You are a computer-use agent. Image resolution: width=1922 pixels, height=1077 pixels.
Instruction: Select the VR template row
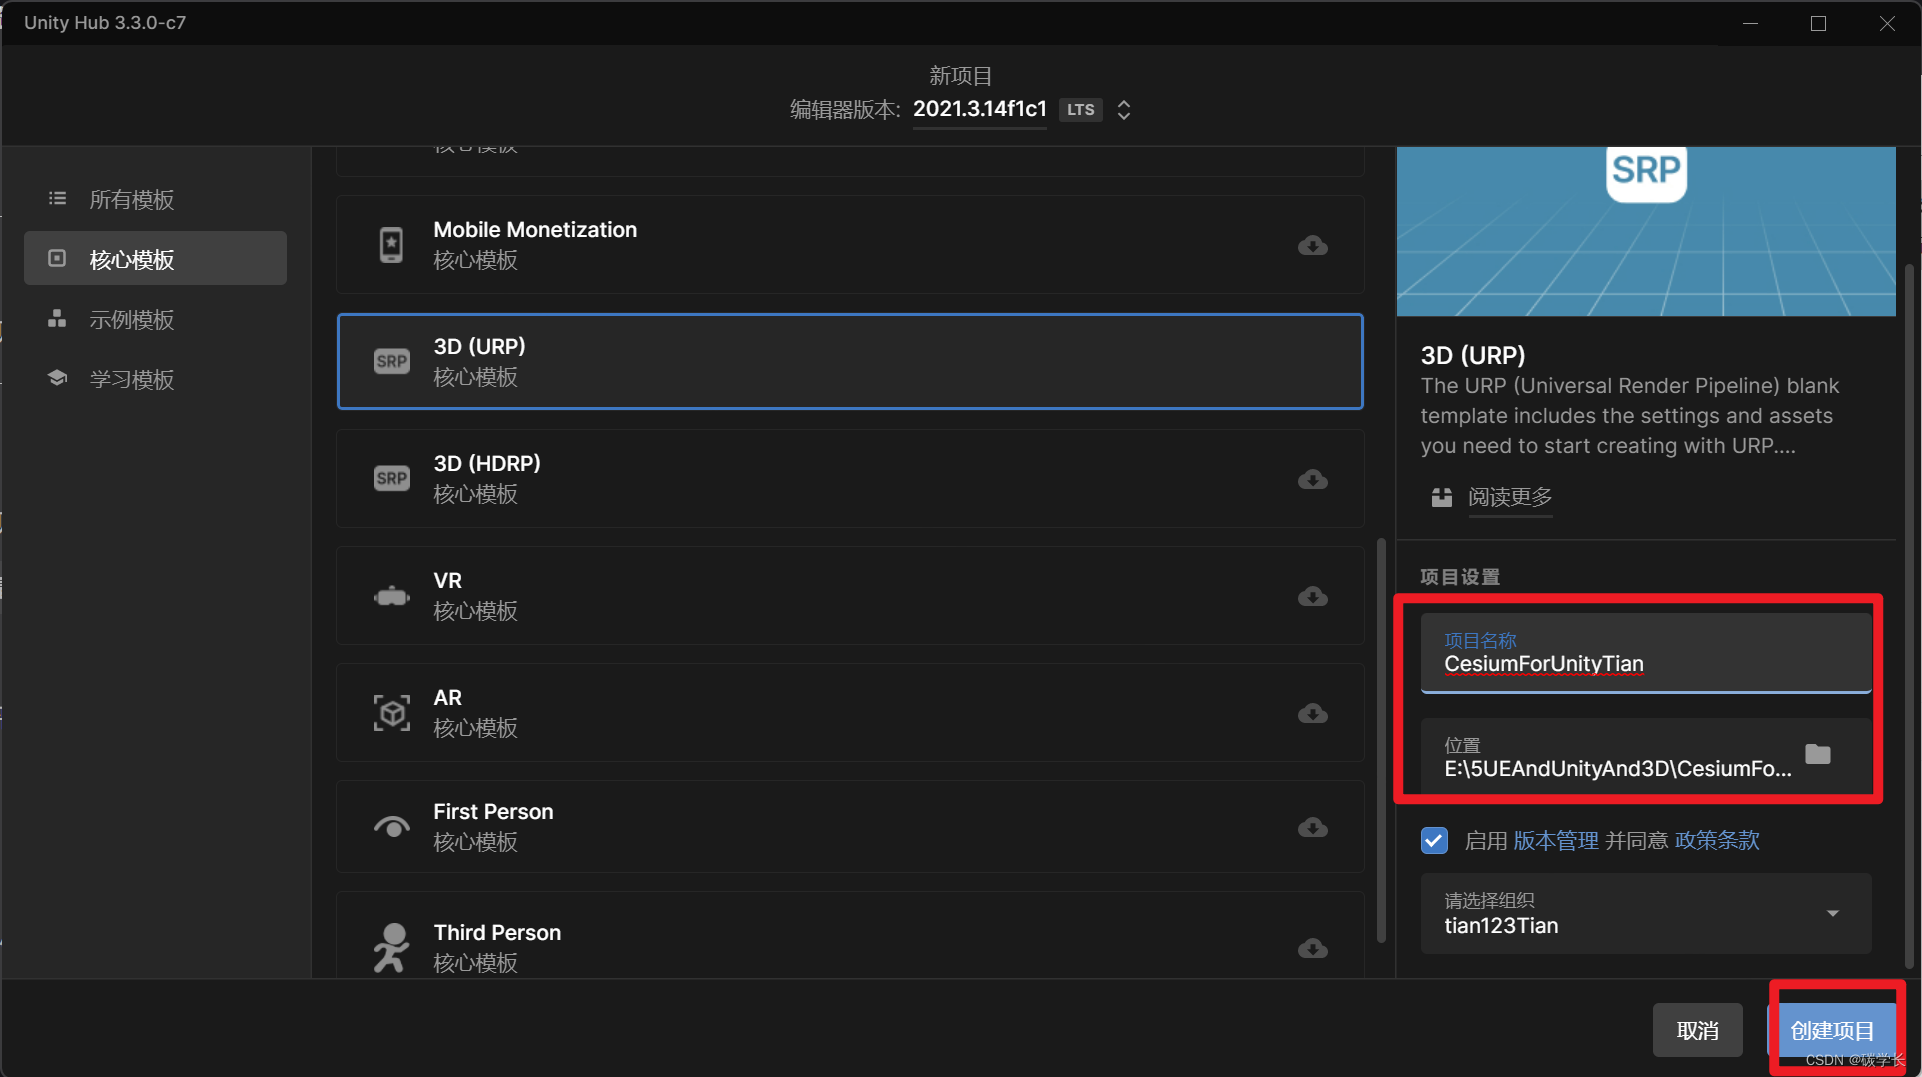(850, 595)
